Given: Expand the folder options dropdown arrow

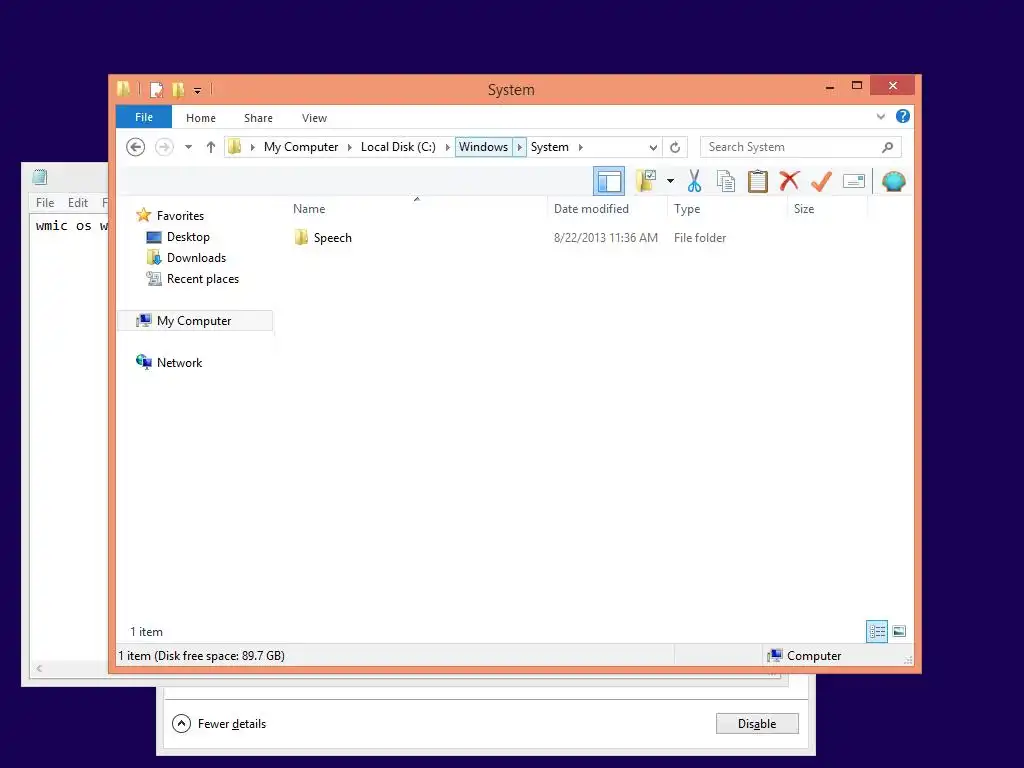Looking at the screenshot, I should 670,181.
